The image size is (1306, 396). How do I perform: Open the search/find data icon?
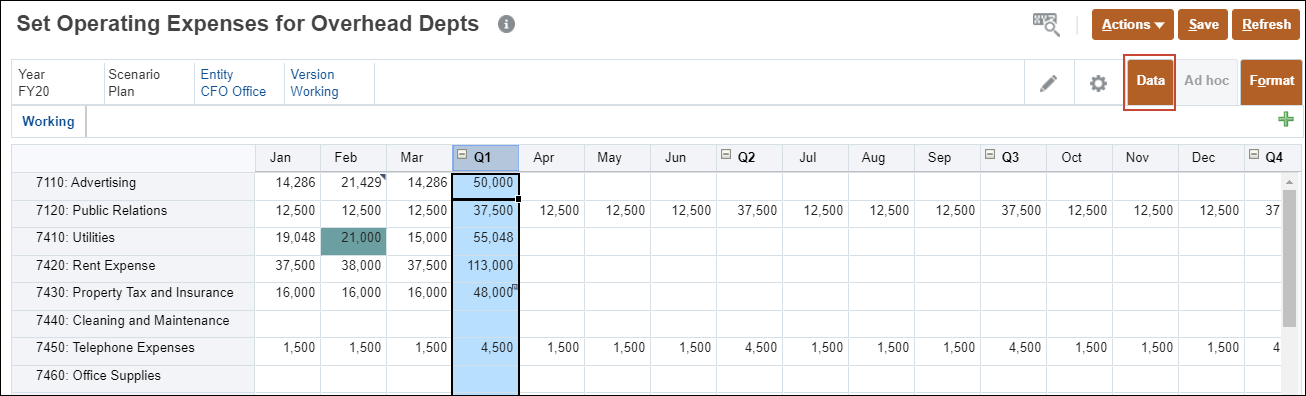[1046, 25]
